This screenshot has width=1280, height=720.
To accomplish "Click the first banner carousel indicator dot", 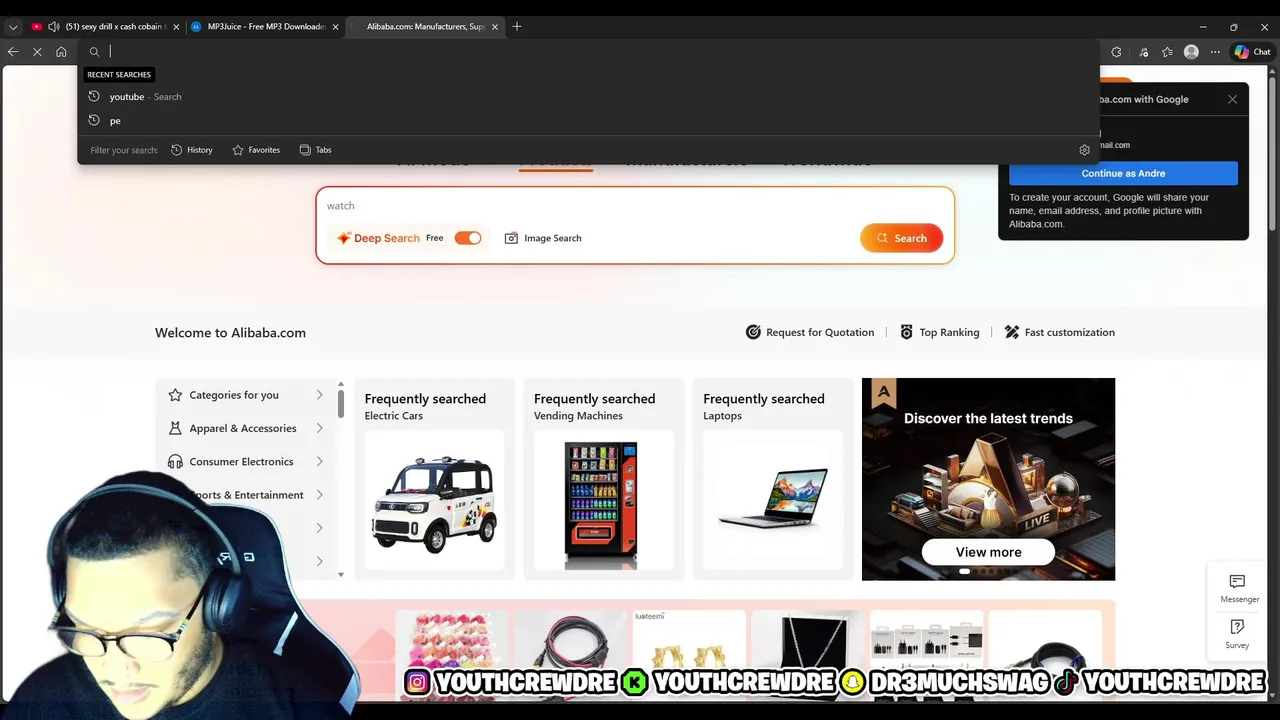I will coord(965,571).
